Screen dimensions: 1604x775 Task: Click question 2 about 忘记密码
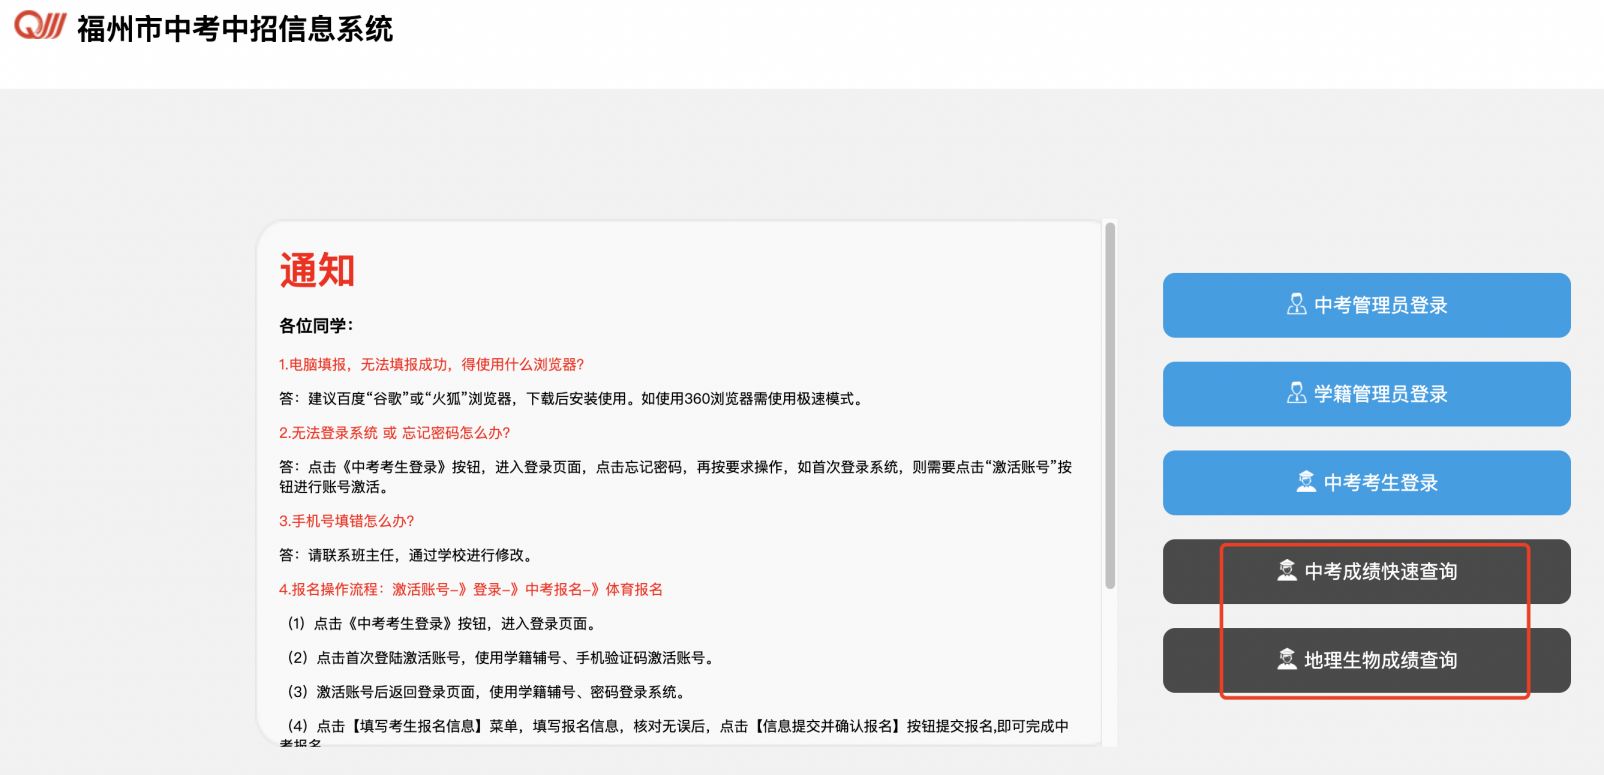coord(394,433)
